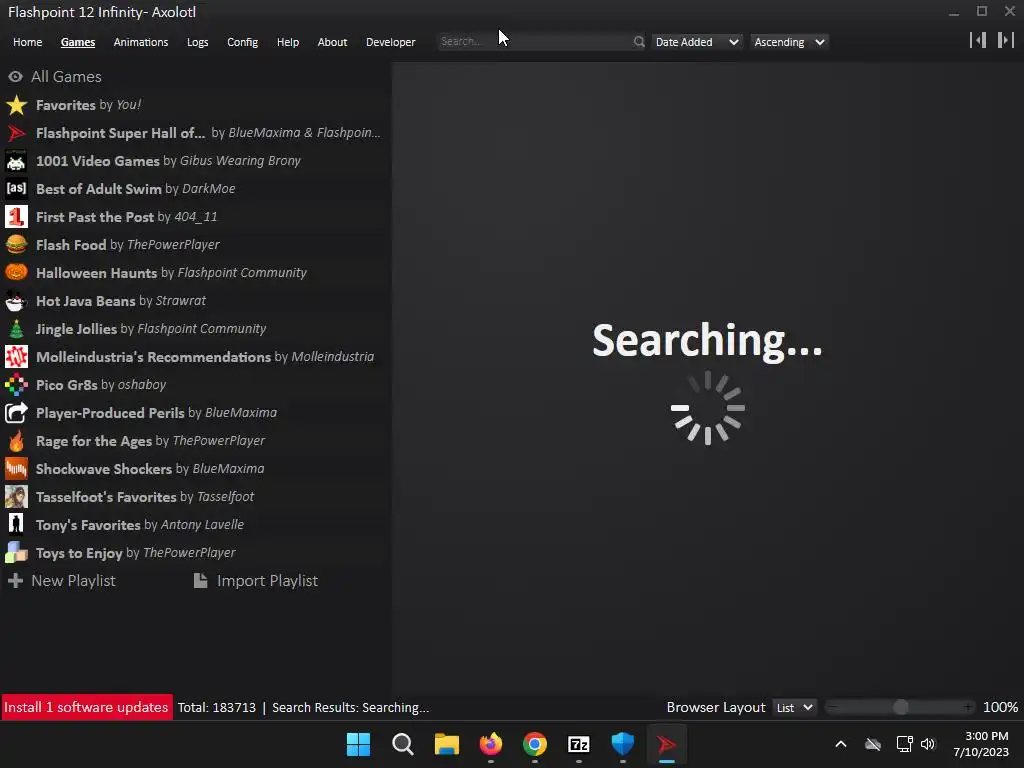The width and height of the screenshot is (1024, 768).
Task: Select Shockwave Shockers by BlueMaxima
Action: tap(196, 469)
